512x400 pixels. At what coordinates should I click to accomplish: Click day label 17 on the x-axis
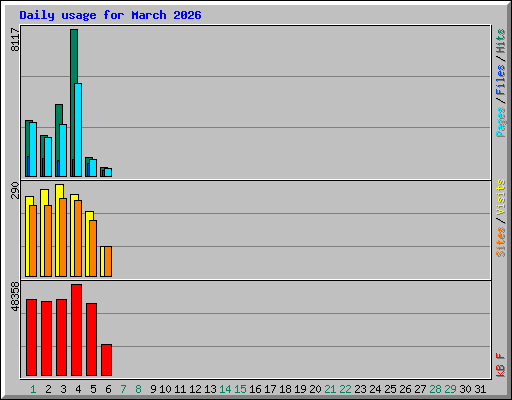pyautogui.click(x=270, y=389)
